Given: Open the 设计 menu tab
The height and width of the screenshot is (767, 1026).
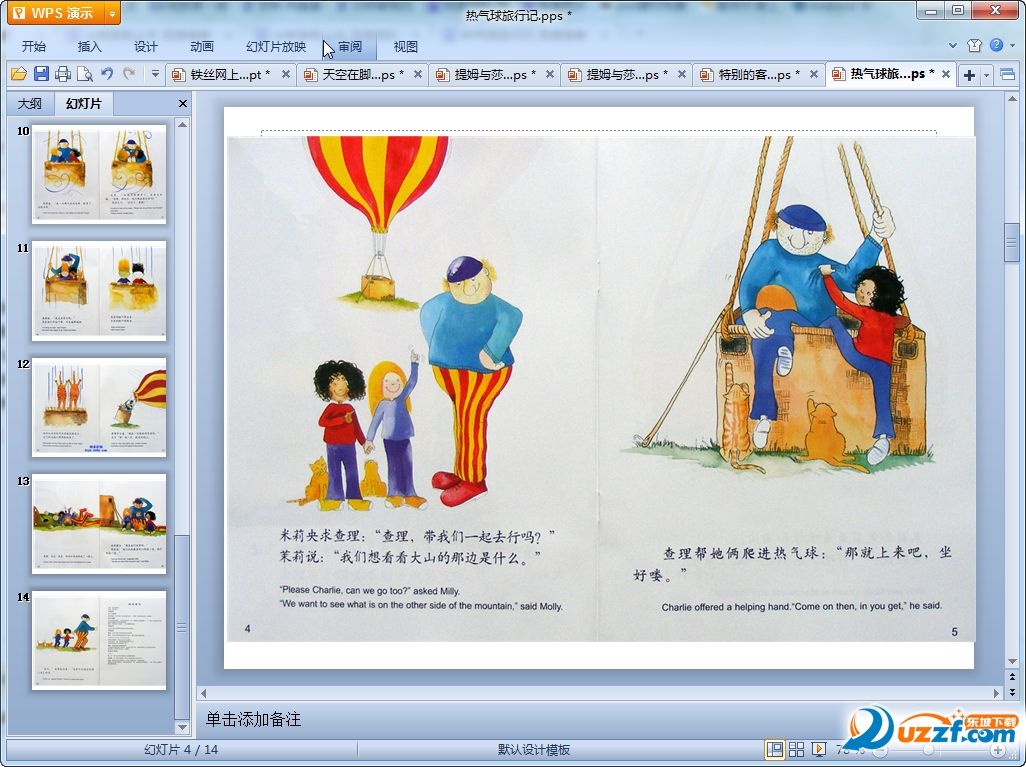Looking at the screenshot, I should pyautogui.click(x=145, y=46).
